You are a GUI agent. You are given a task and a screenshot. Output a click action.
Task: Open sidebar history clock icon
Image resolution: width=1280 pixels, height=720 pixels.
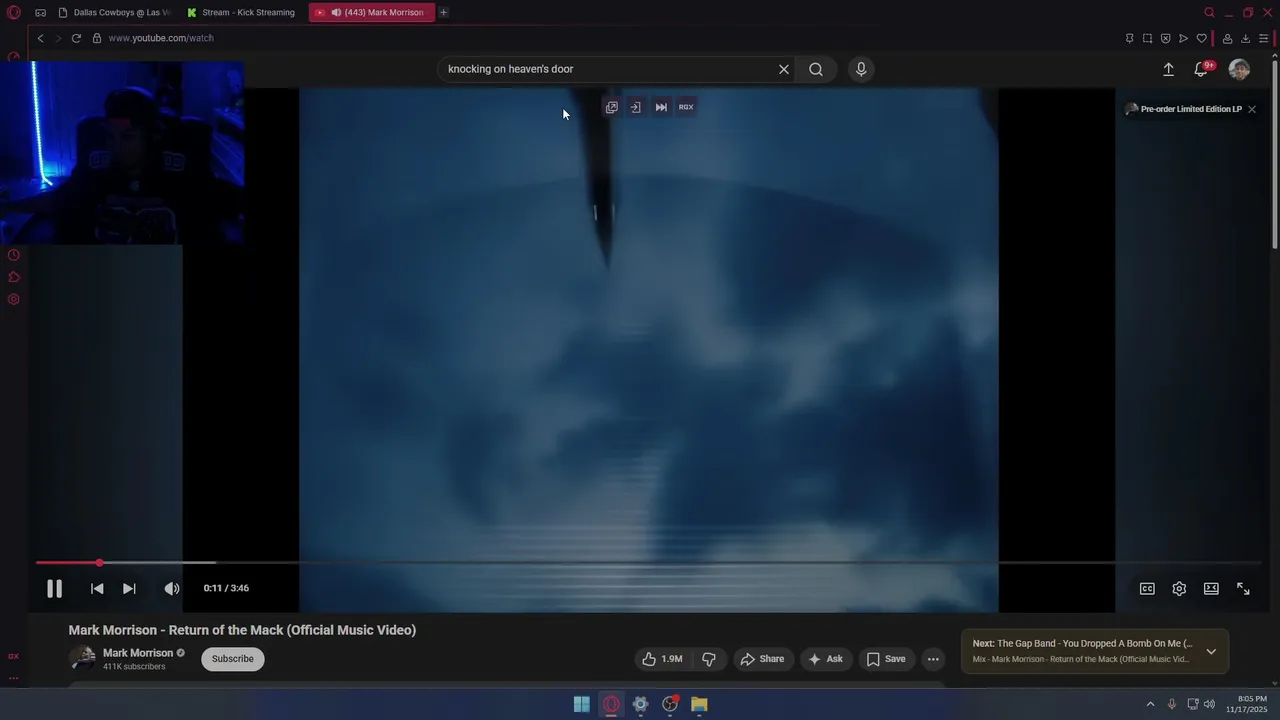(x=14, y=255)
